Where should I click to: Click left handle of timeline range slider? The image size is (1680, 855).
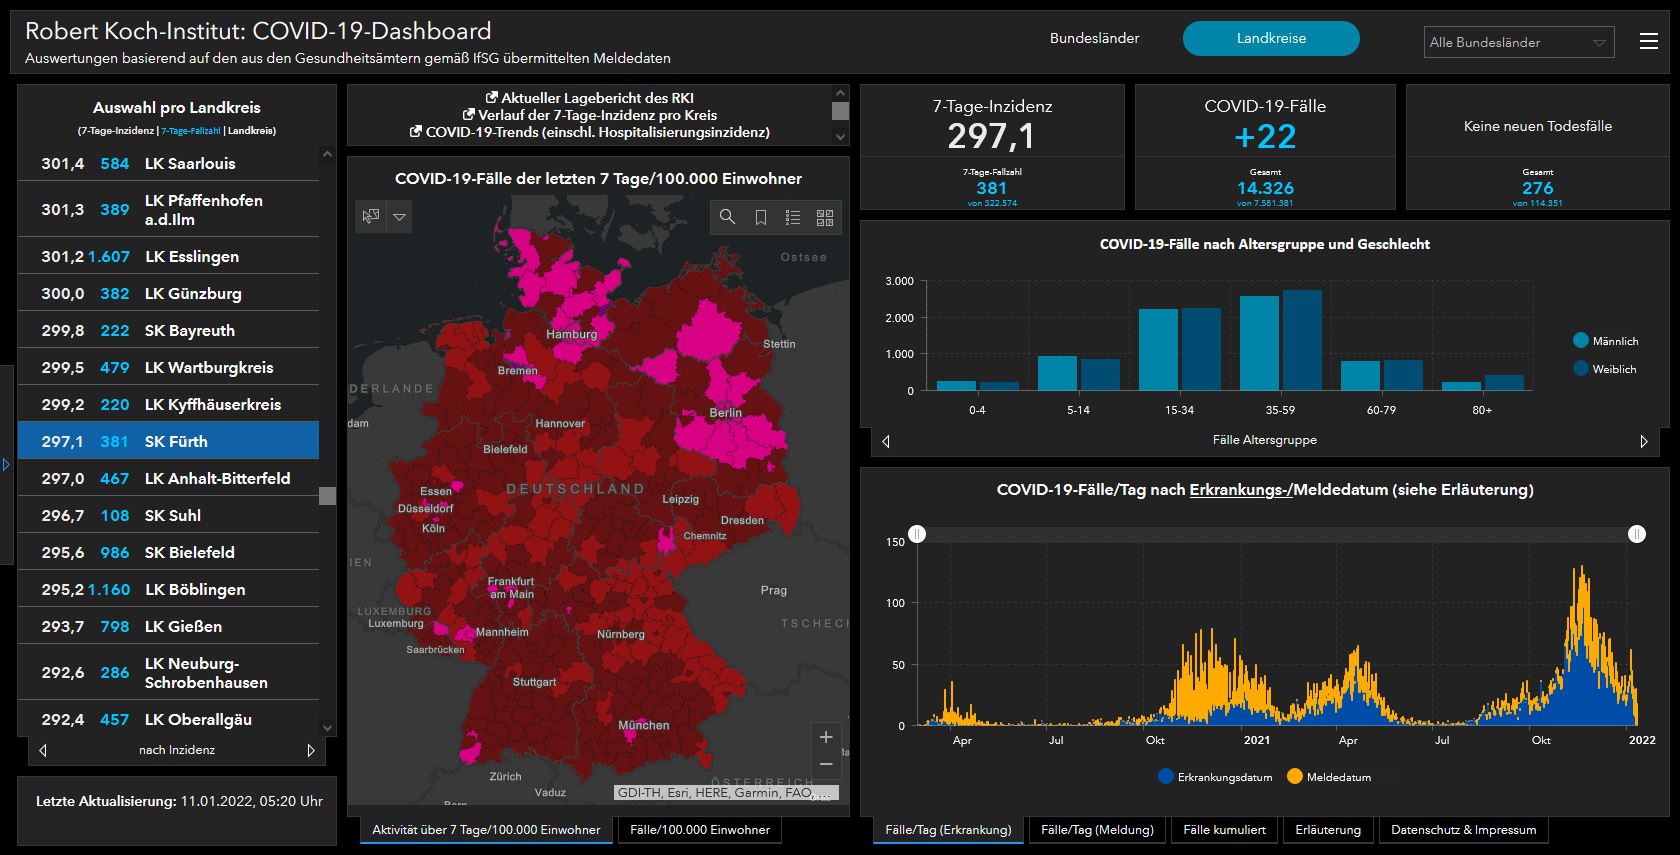917,534
